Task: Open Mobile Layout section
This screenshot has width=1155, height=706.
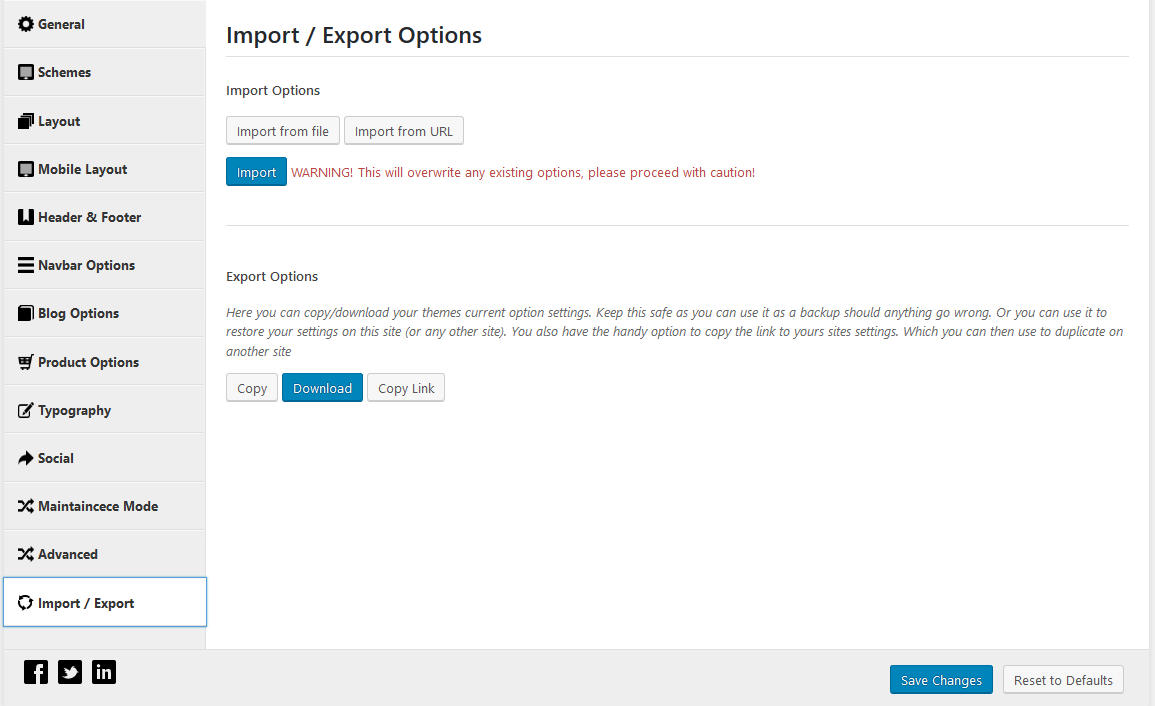Action: (x=82, y=169)
